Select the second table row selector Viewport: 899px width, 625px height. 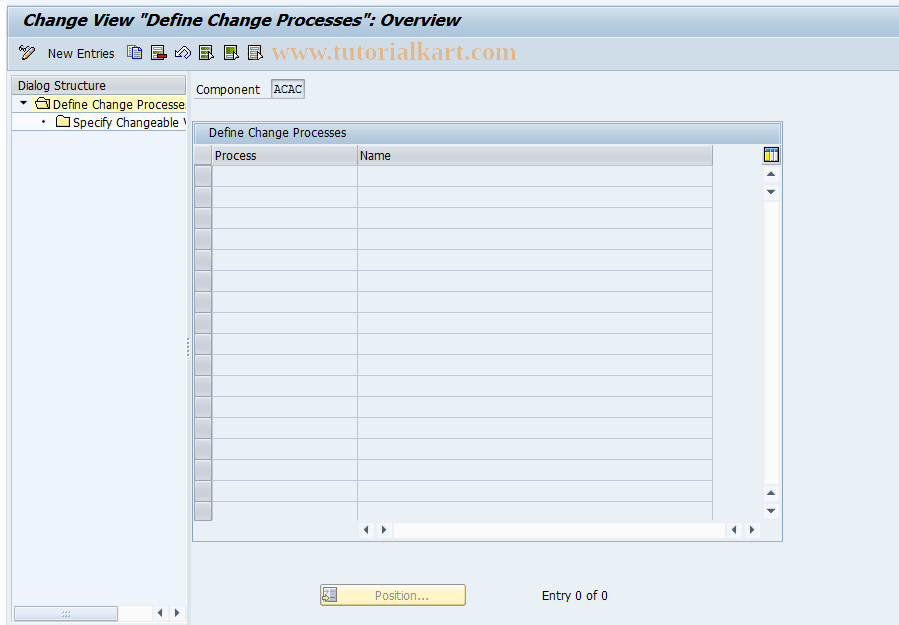[203, 197]
